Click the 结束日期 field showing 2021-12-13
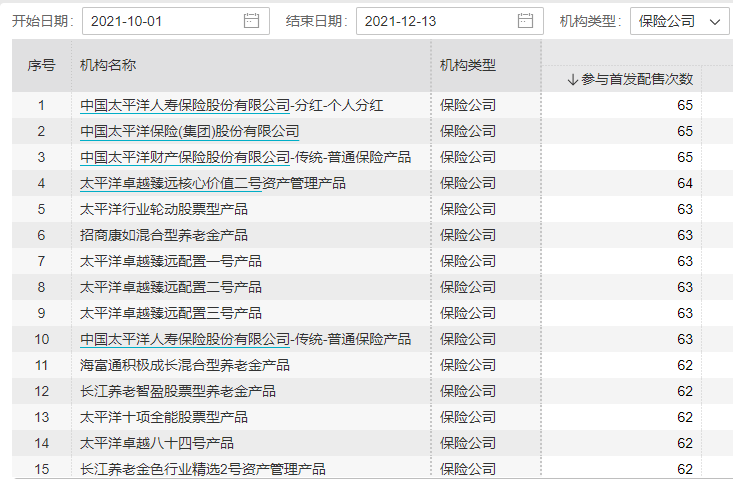Image resolution: width=733 pixels, height=479 pixels. tap(450, 21)
